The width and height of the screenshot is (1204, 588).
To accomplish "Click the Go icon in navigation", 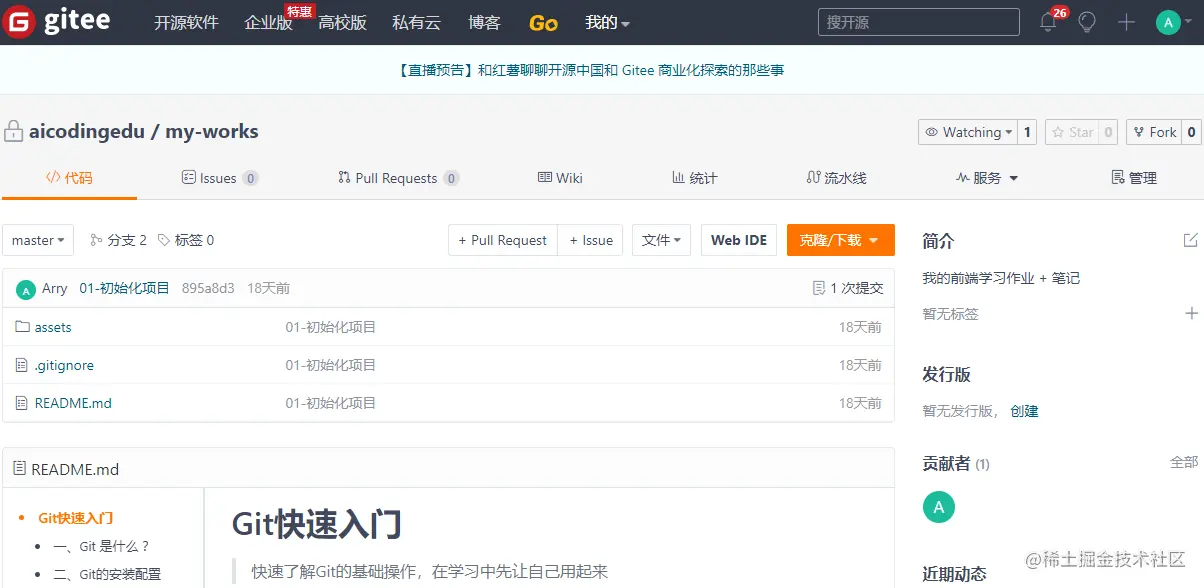I will click(x=543, y=23).
